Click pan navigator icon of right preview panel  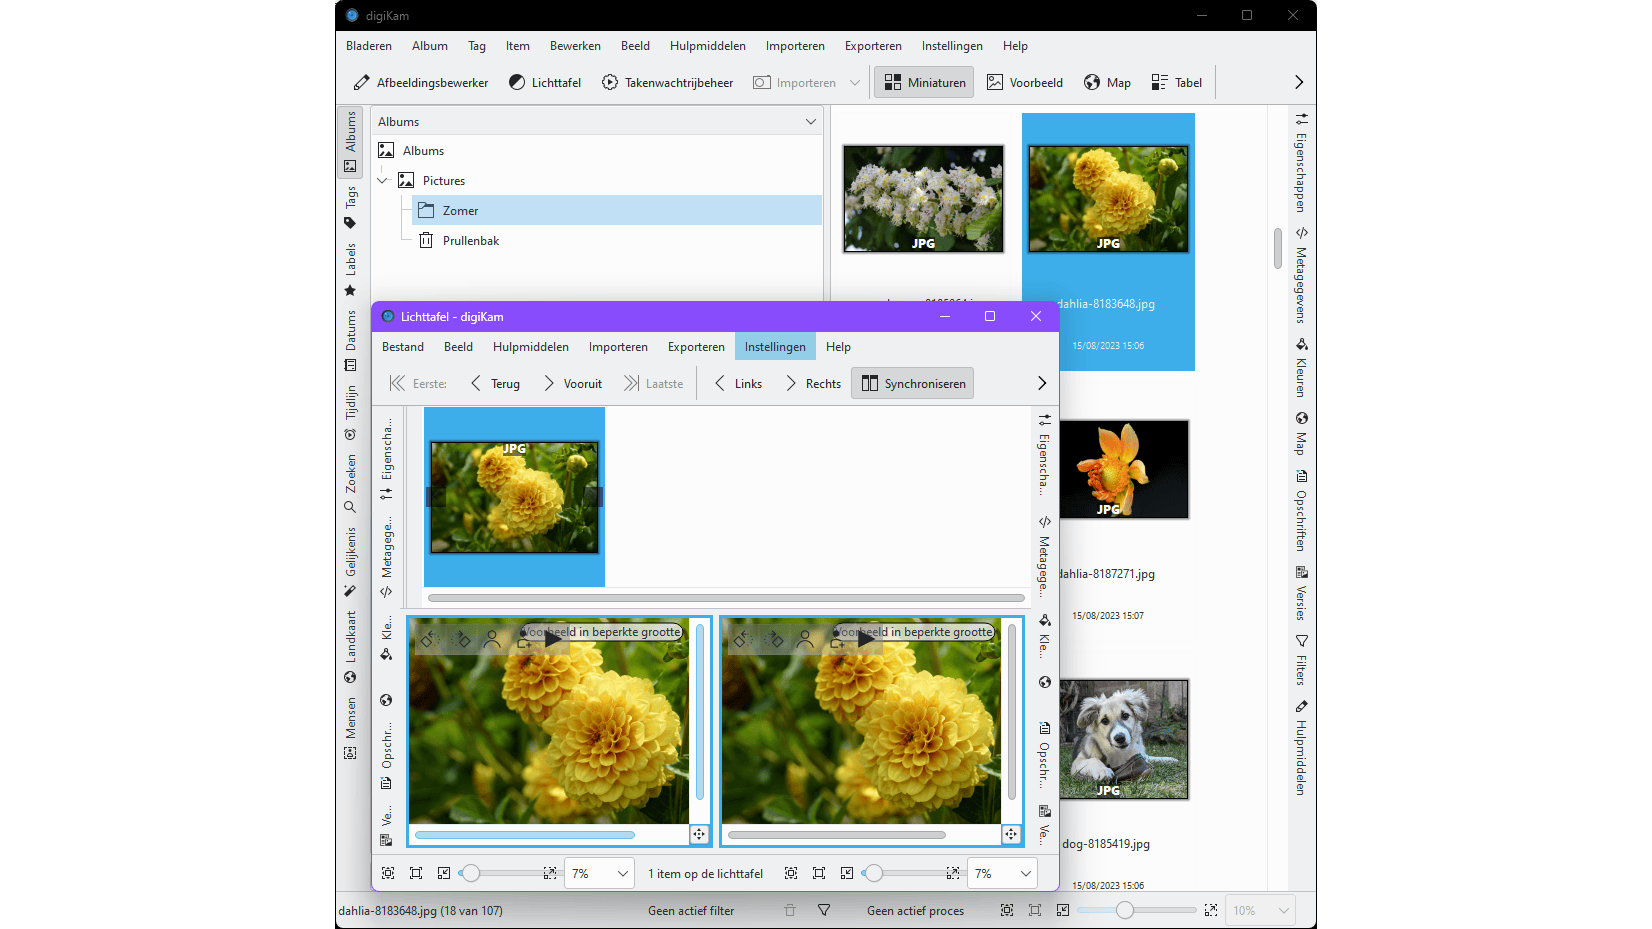[x=1011, y=834]
